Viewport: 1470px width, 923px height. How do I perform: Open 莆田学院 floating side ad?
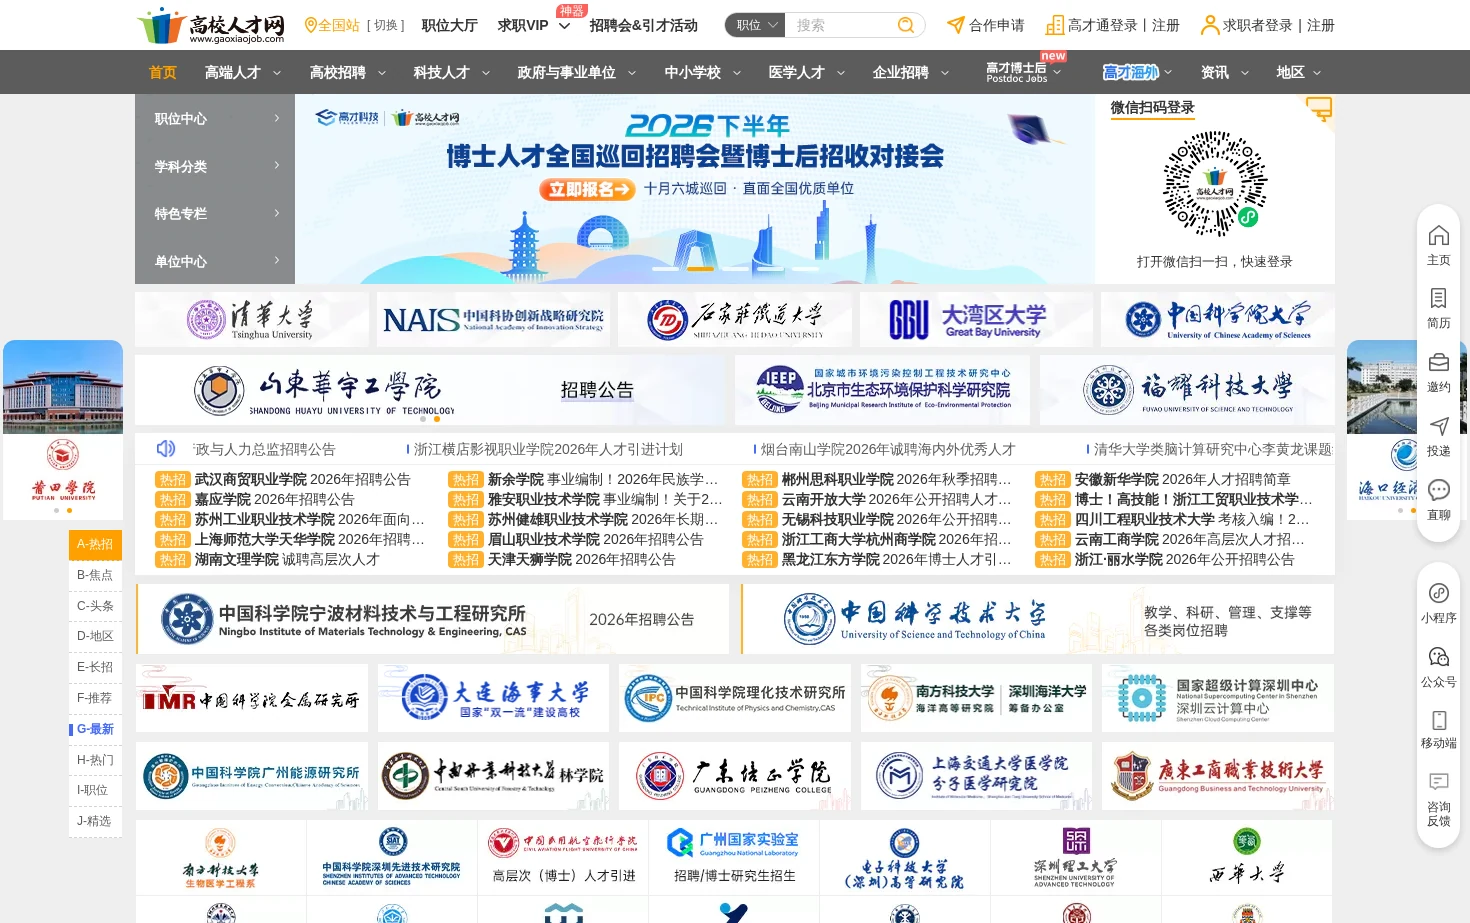pos(63,430)
